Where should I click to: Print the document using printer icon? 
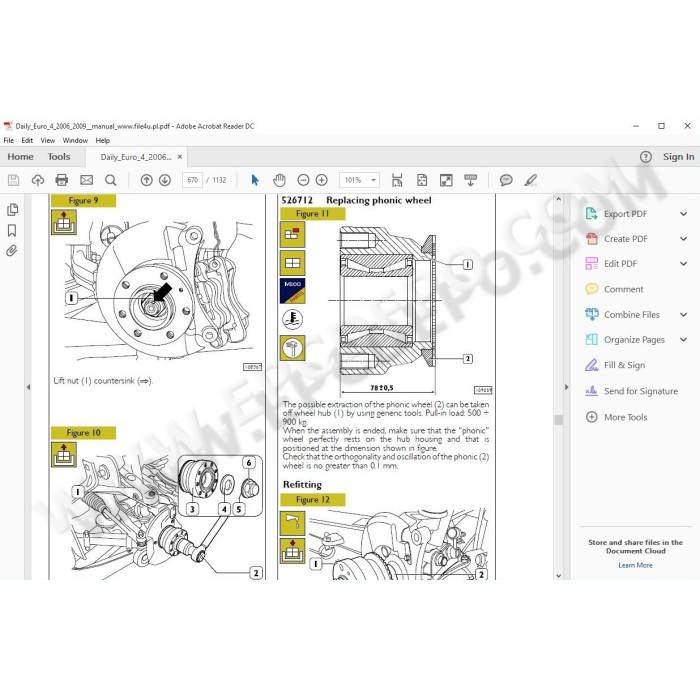[62, 180]
